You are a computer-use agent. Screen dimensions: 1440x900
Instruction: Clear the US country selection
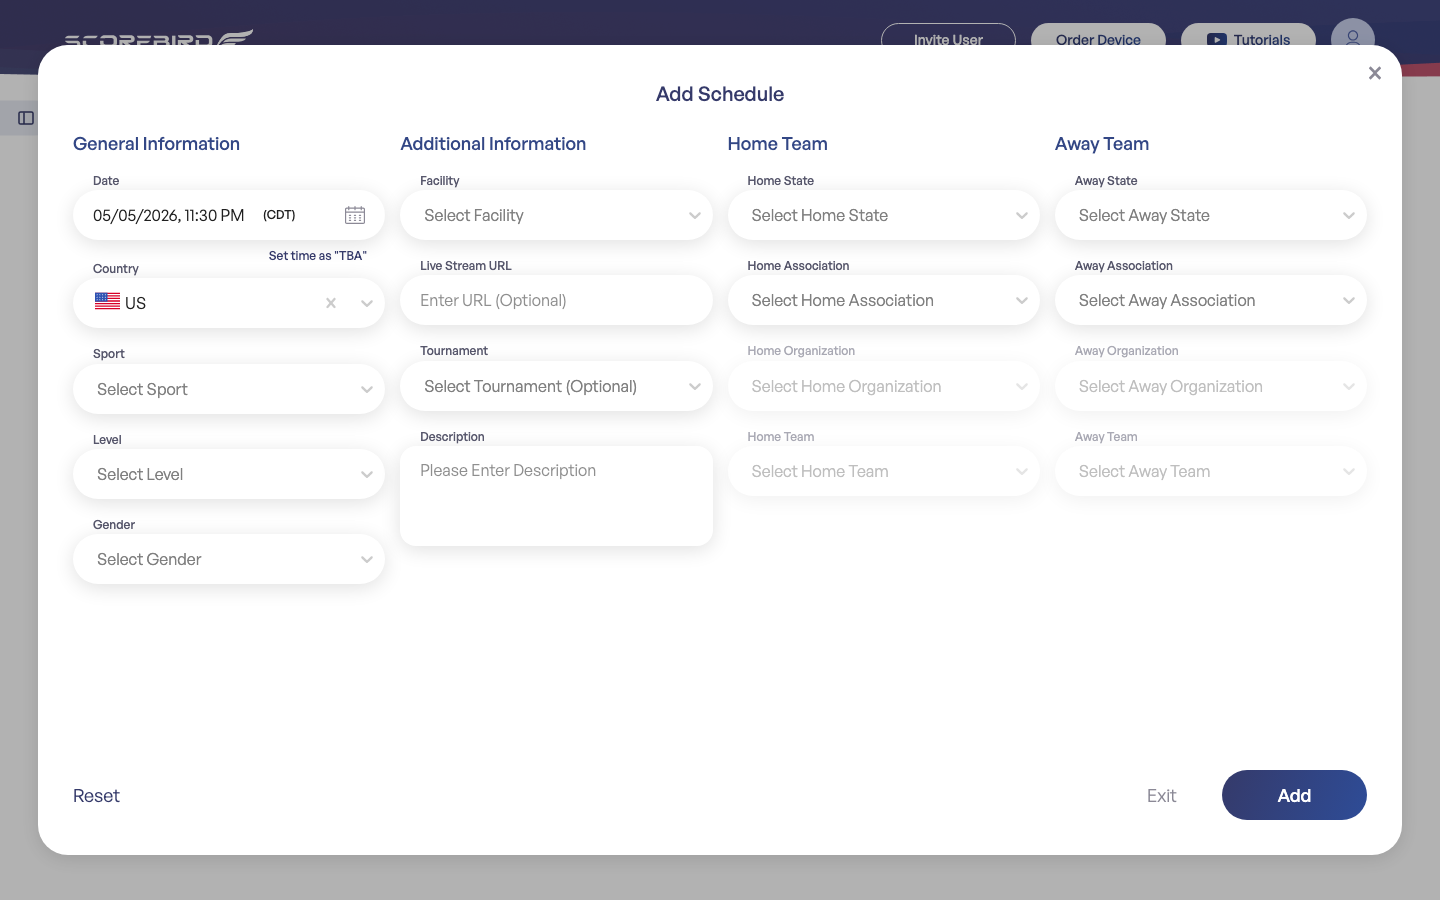pos(331,303)
